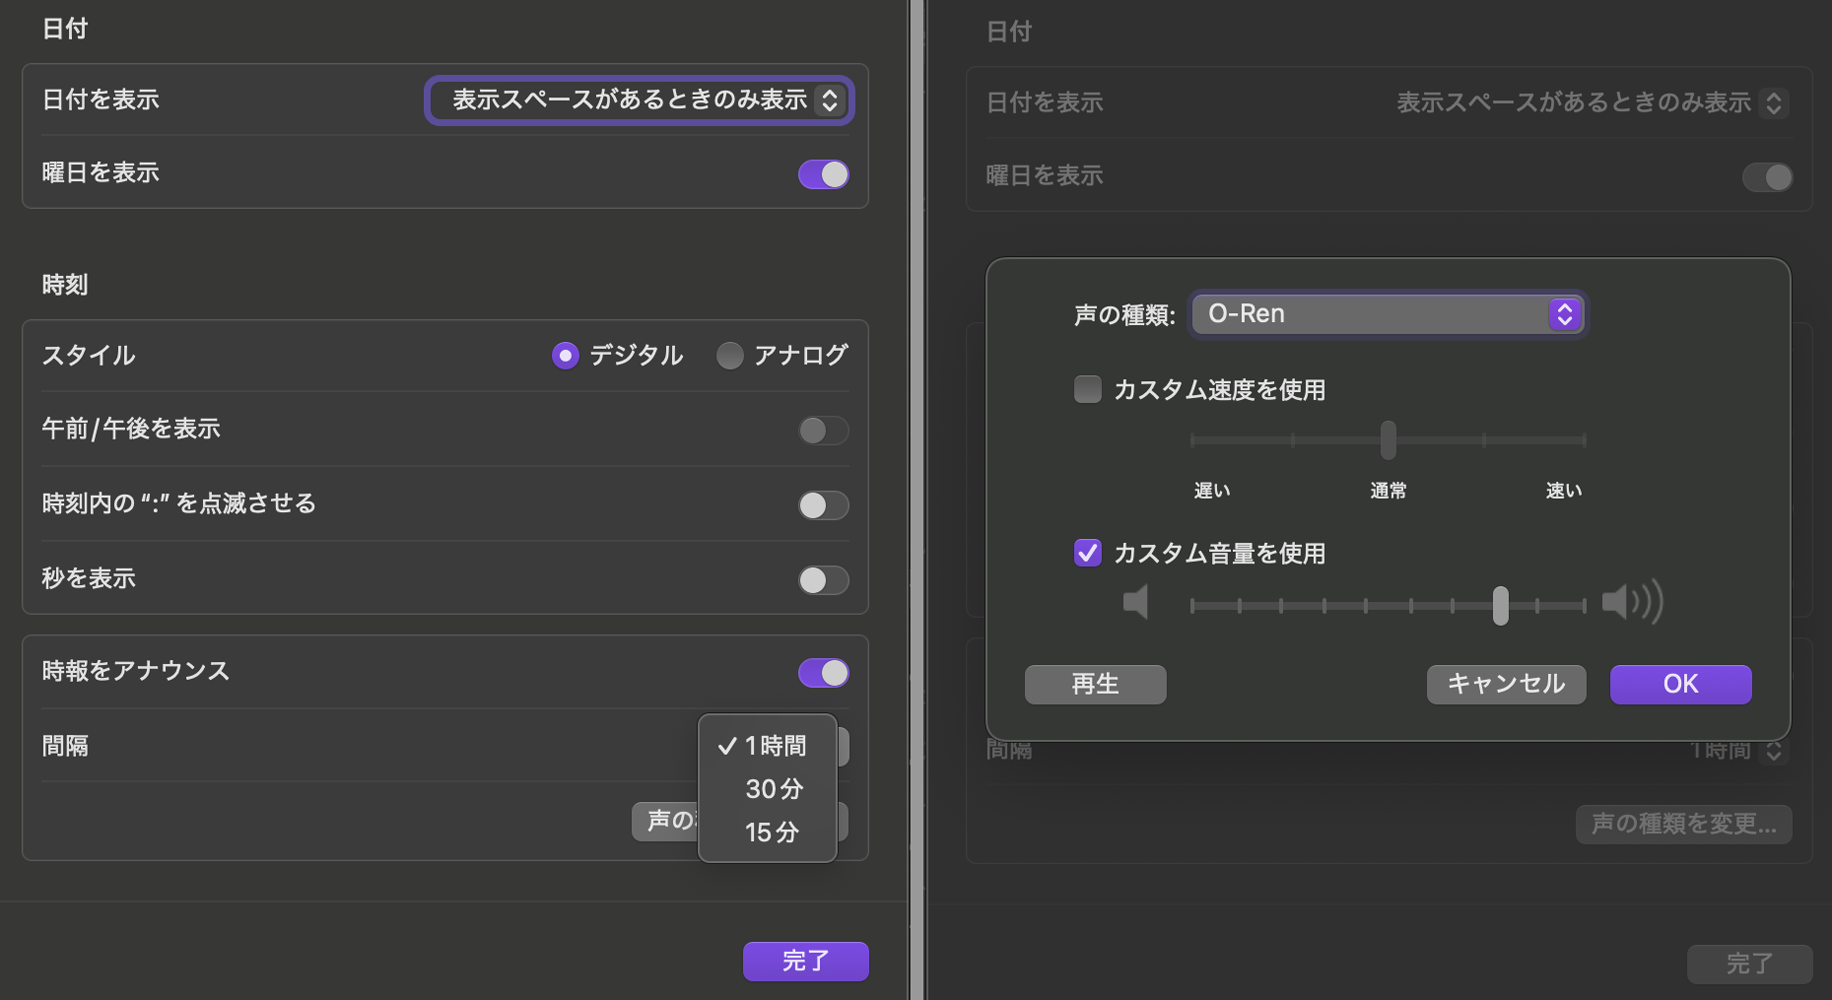Choose 30分 from the interval menu
This screenshot has width=1832, height=1000.
773,789
